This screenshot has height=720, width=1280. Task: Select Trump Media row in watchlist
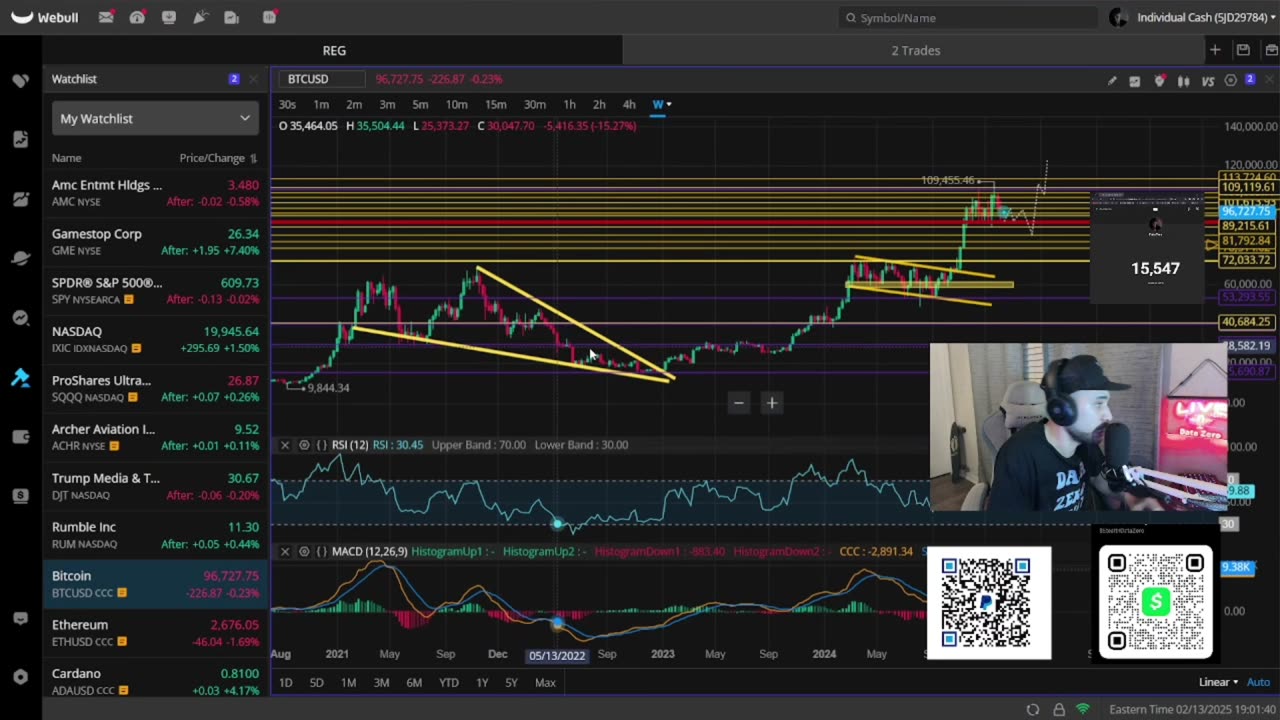point(155,486)
